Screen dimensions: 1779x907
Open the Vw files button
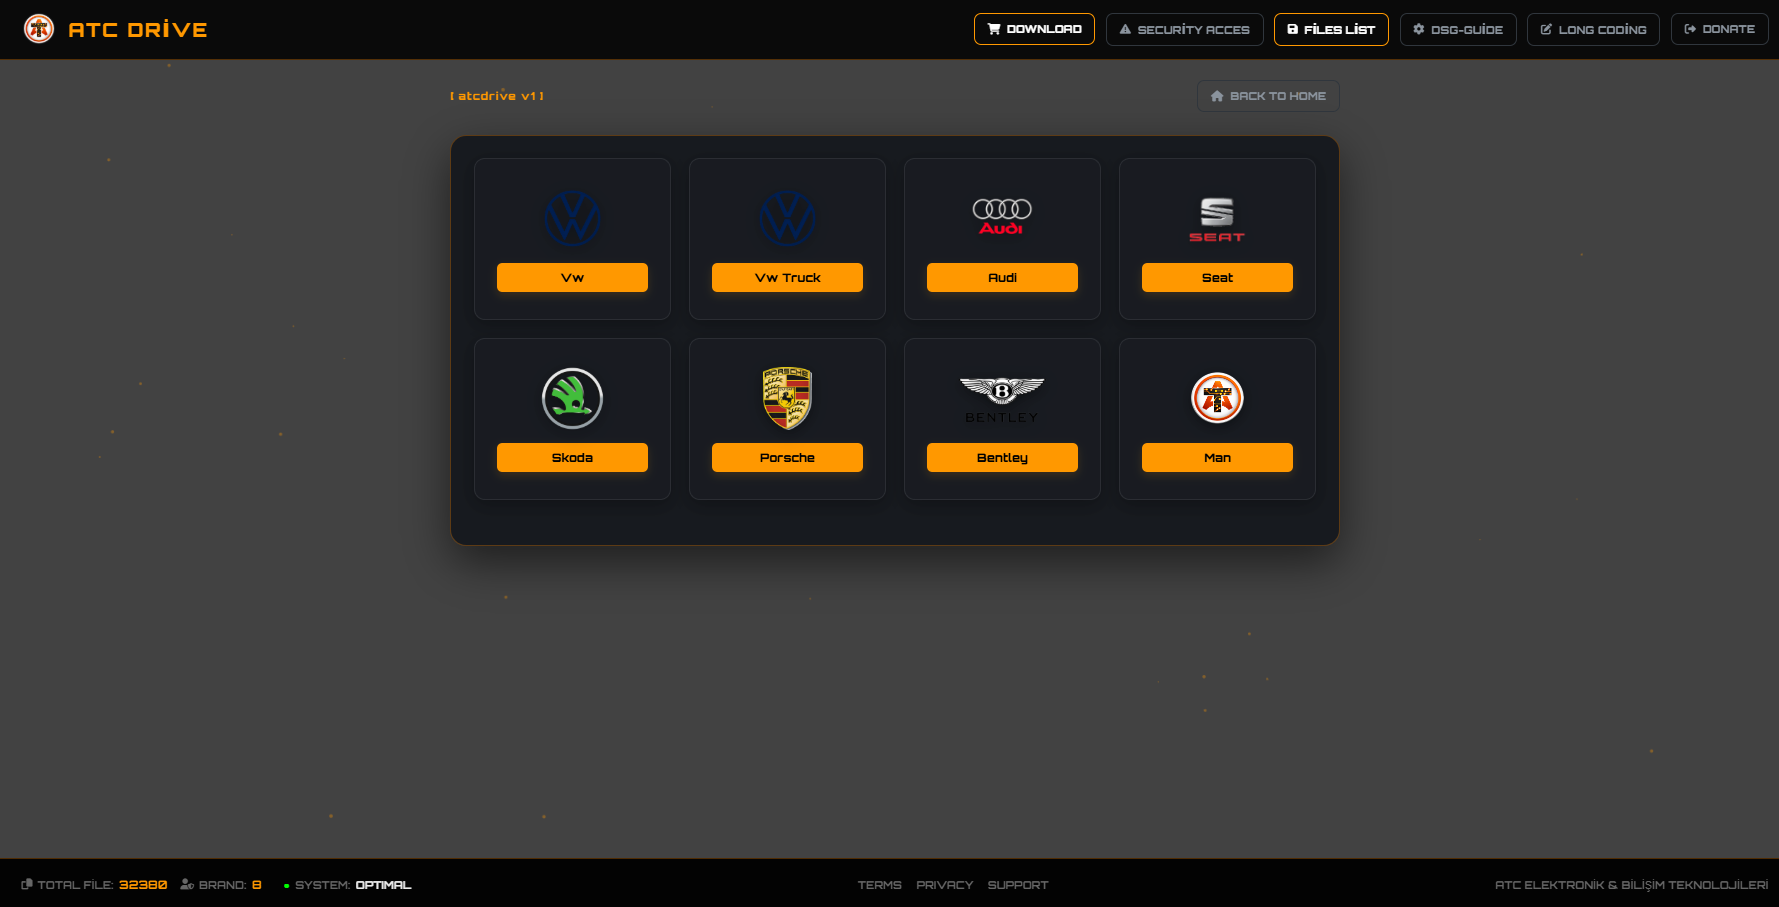coord(572,277)
